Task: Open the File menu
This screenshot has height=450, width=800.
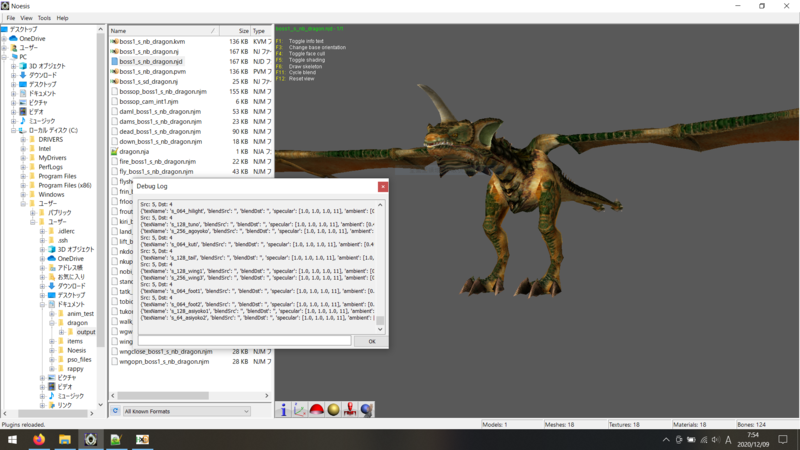Action: [11, 18]
